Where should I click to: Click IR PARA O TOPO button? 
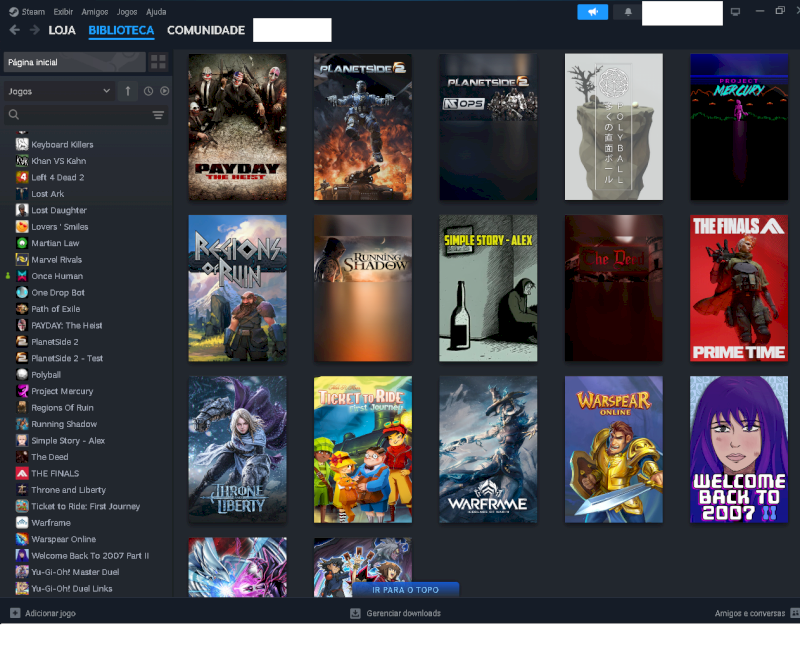click(406, 590)
